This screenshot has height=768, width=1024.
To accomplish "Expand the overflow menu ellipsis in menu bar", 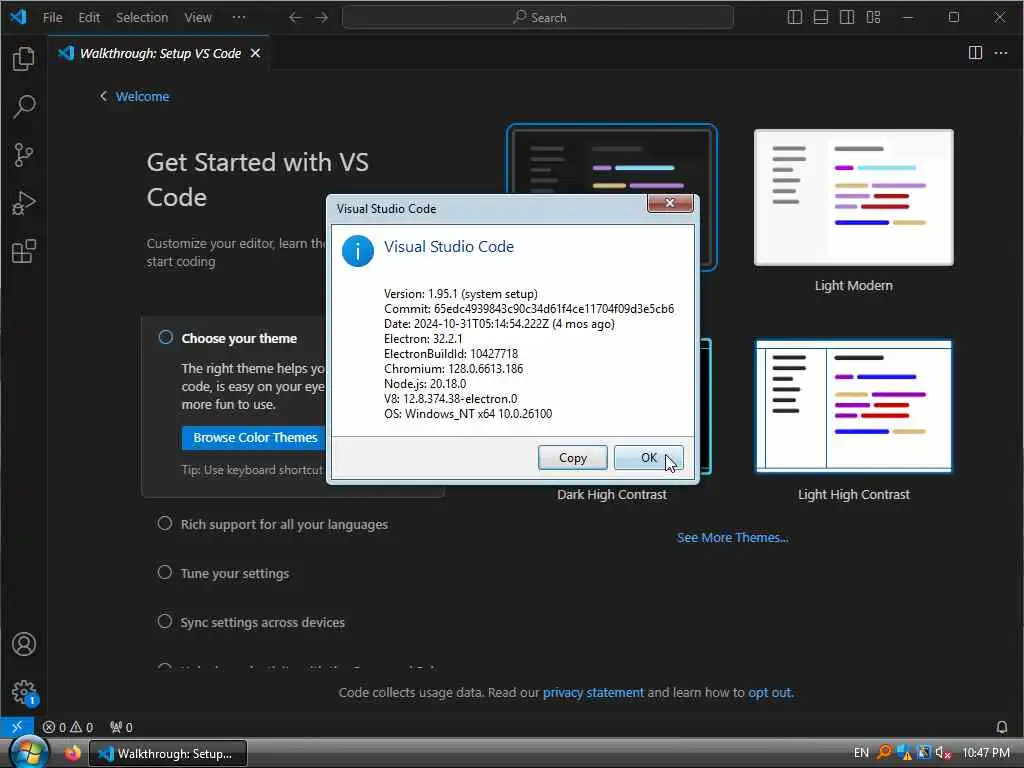I will (239, 18).
